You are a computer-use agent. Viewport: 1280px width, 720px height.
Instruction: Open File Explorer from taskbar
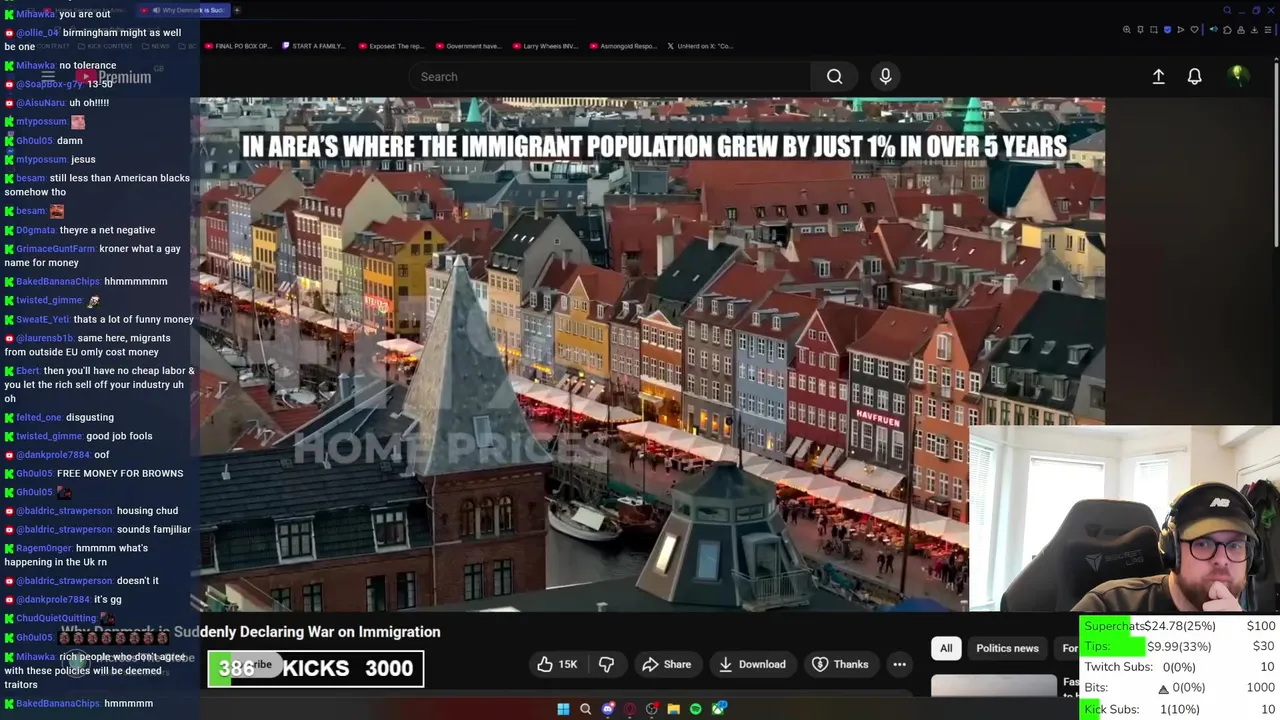[674, 709]
